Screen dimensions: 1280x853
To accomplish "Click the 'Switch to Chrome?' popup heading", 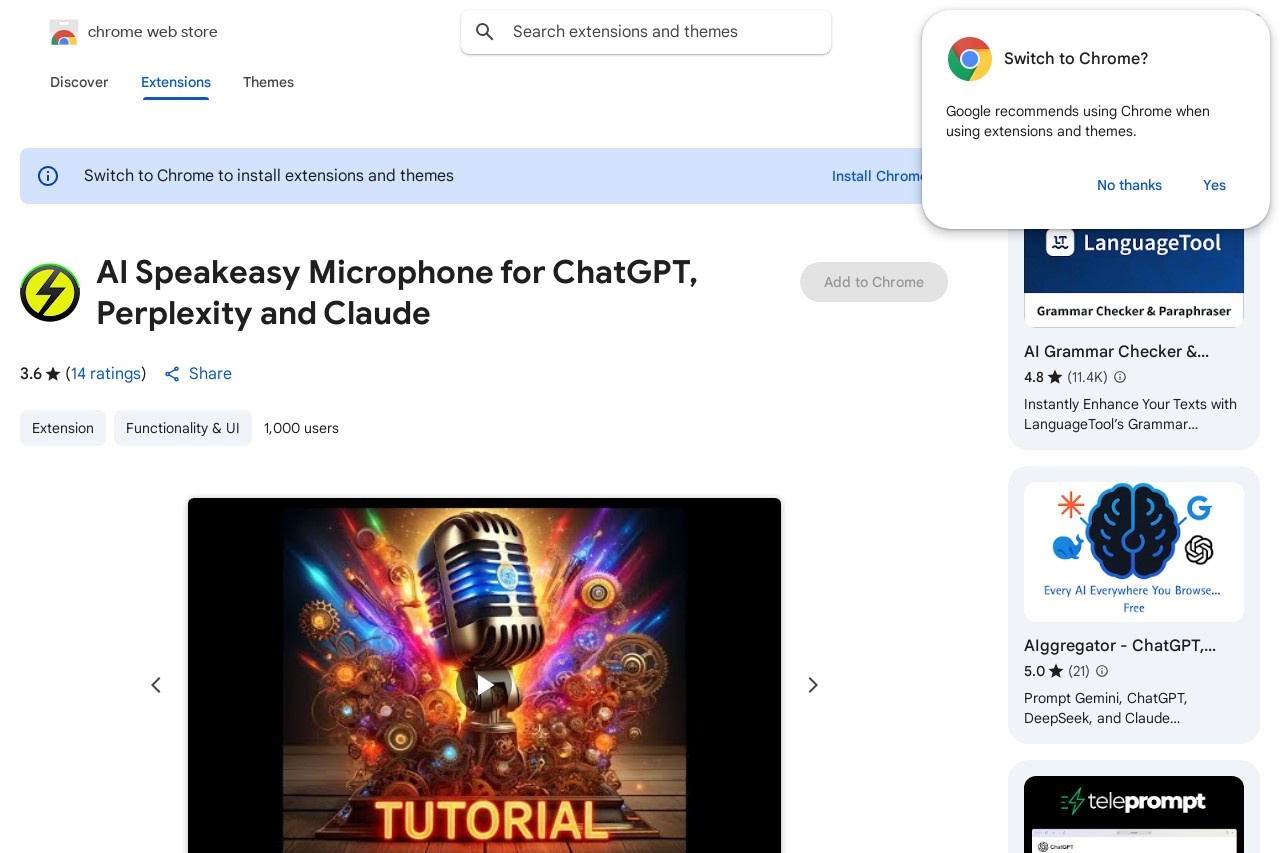I will (x=1076, y=59).
